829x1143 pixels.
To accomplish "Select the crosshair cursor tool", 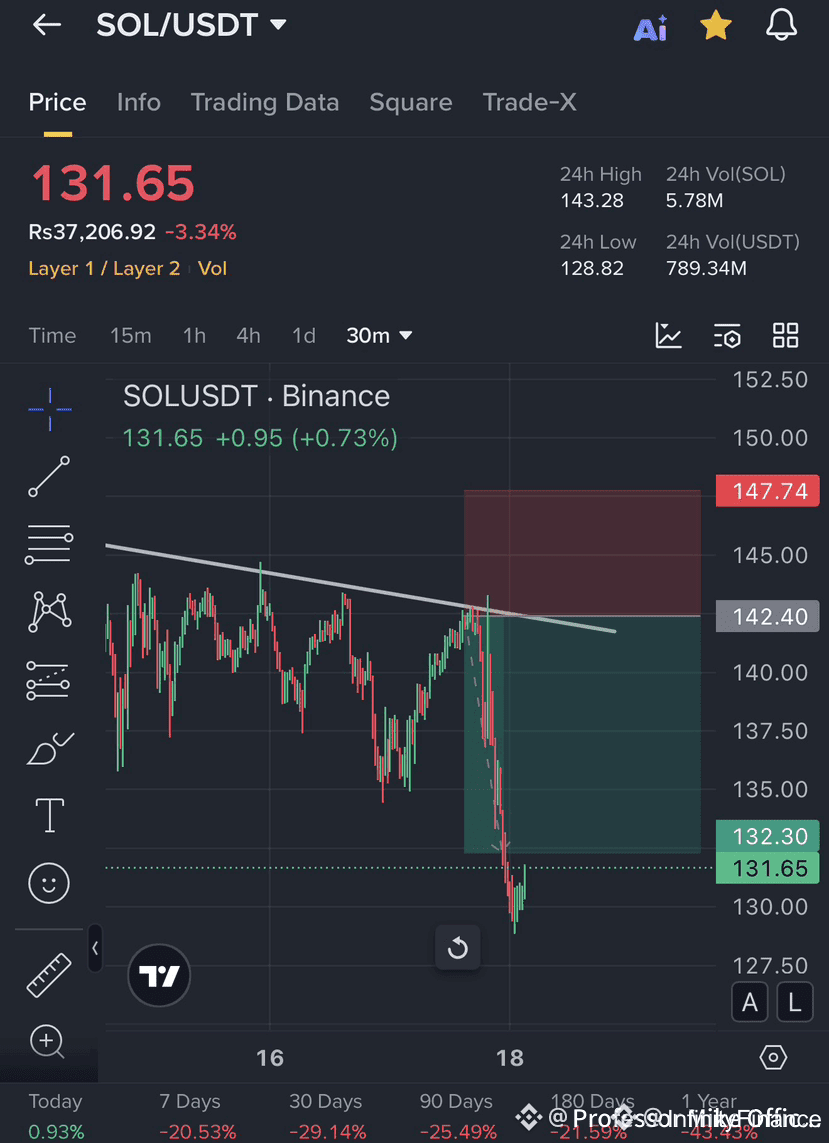I will coord(48,409).
